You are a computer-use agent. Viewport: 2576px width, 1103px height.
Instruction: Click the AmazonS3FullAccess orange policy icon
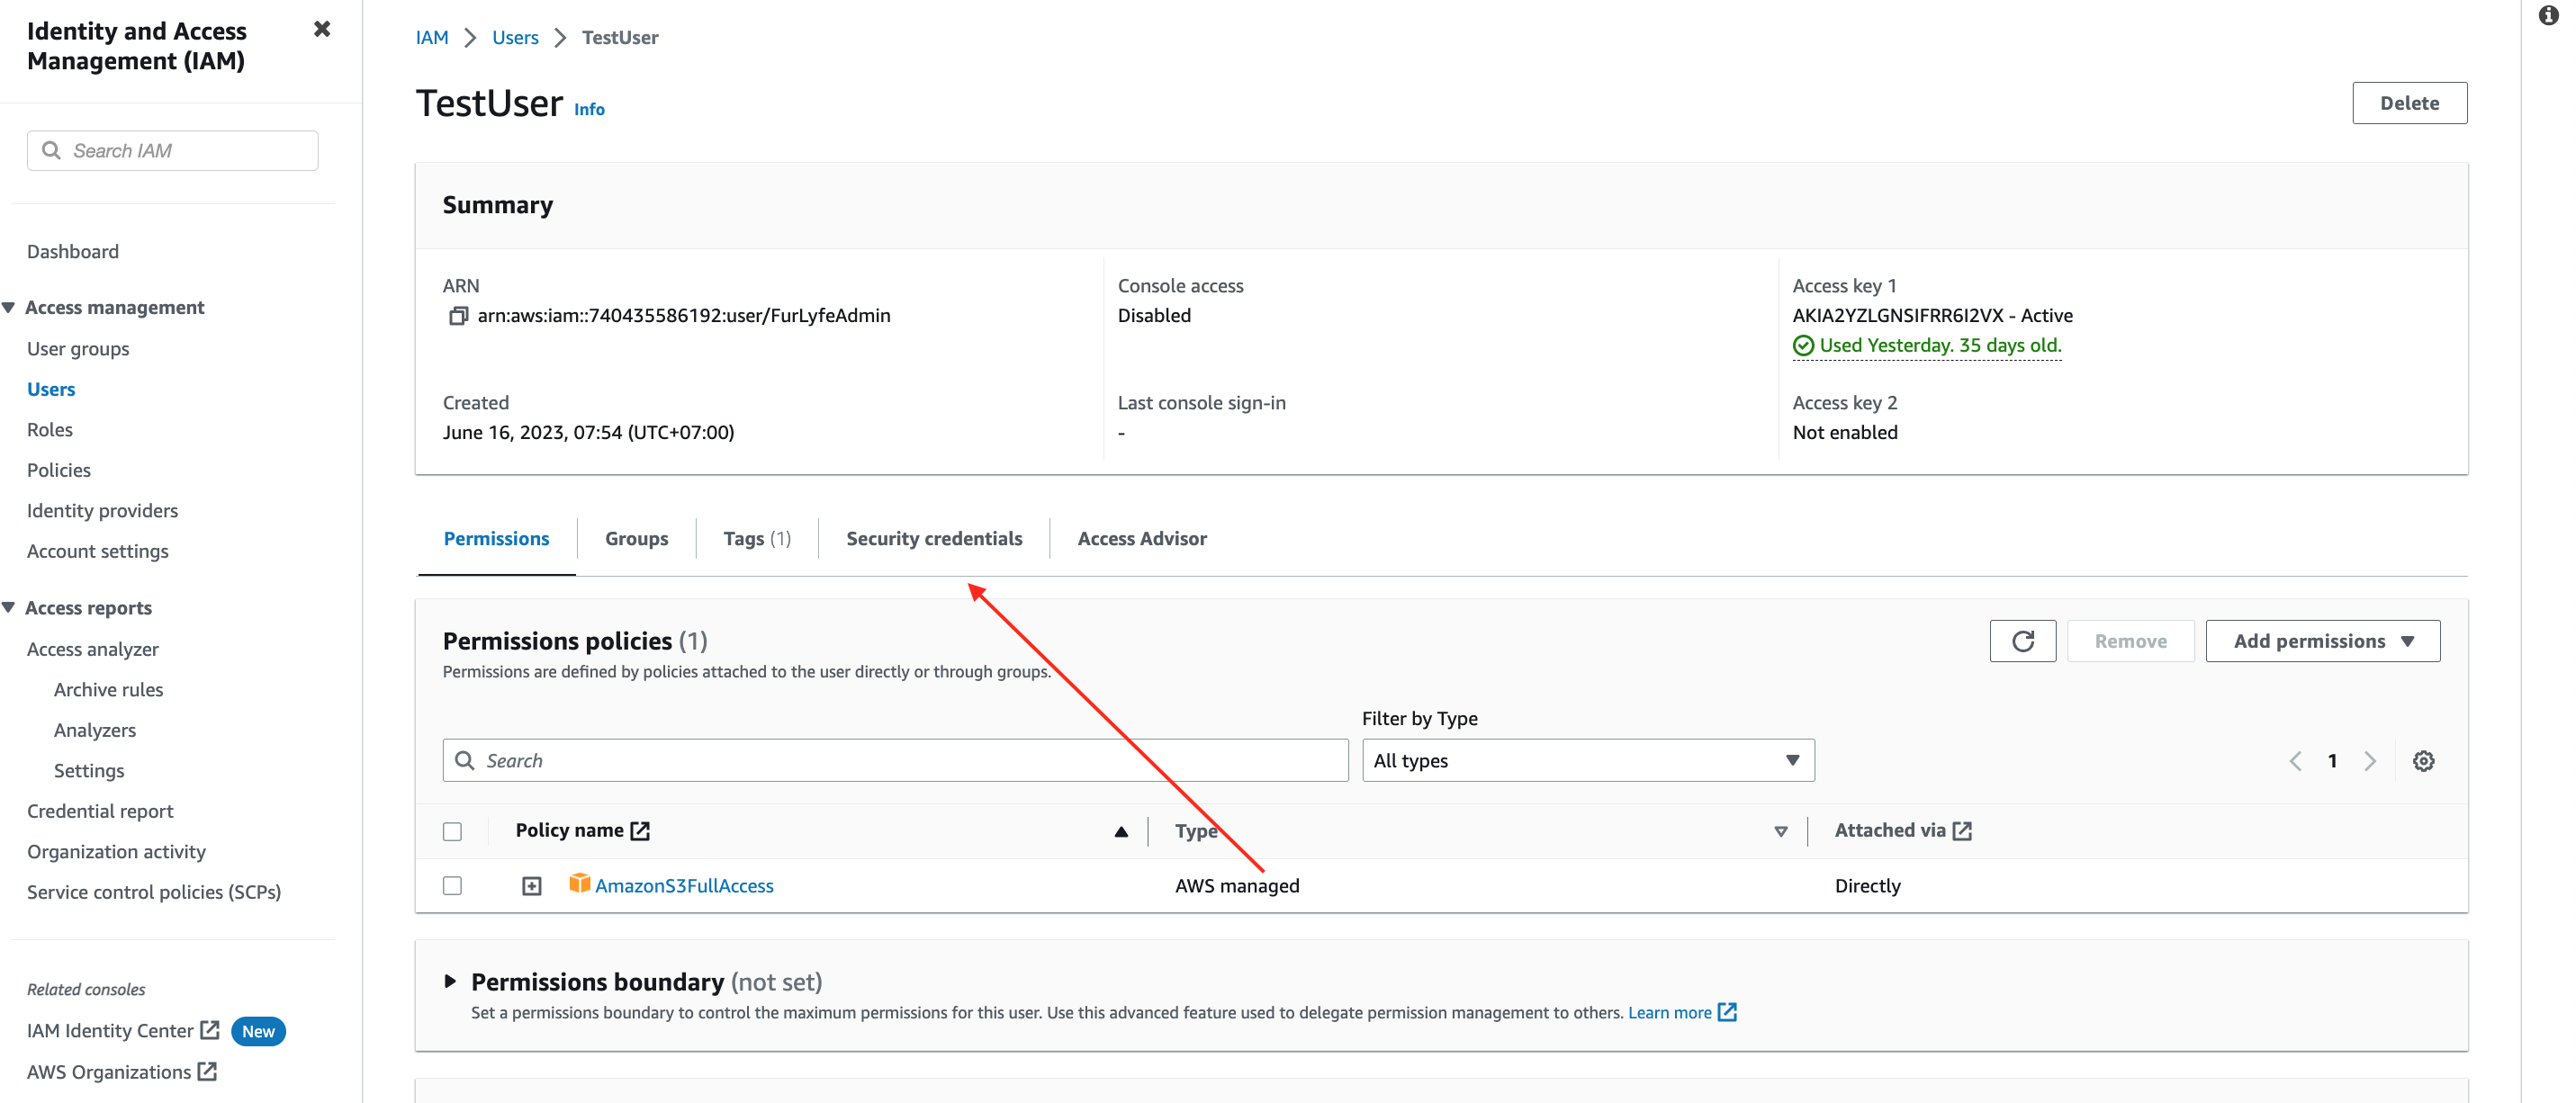[579, 884]
